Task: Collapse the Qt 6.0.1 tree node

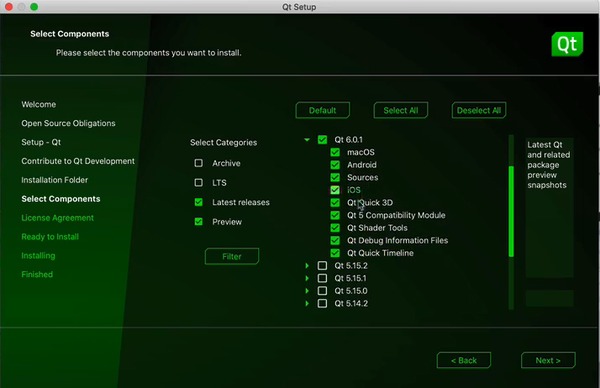Action: click(x=307, y=140)
